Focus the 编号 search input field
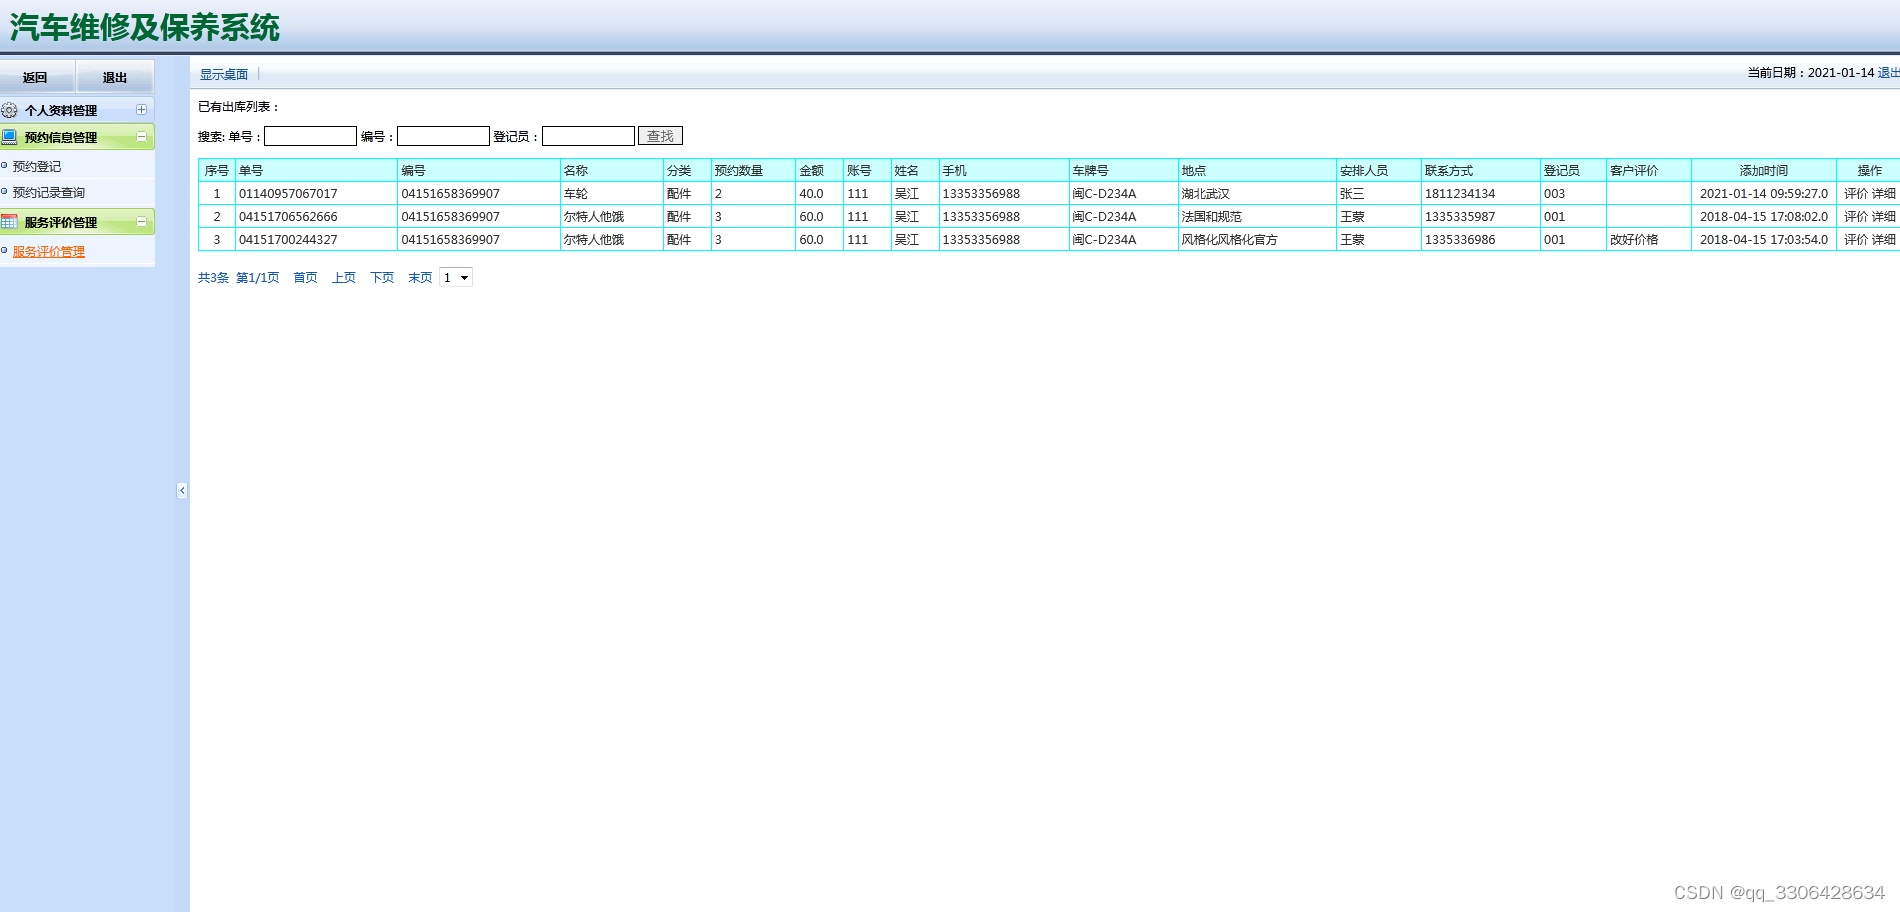Image resolution: width=1900 pixels, height=912 pixels. pyautogui.click(x=443, y=136)
